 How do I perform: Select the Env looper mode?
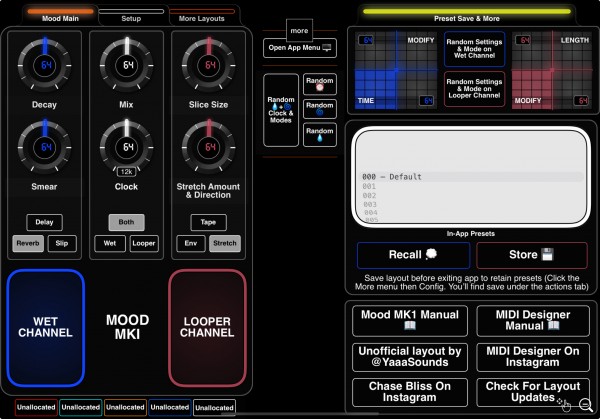(191, 243)
